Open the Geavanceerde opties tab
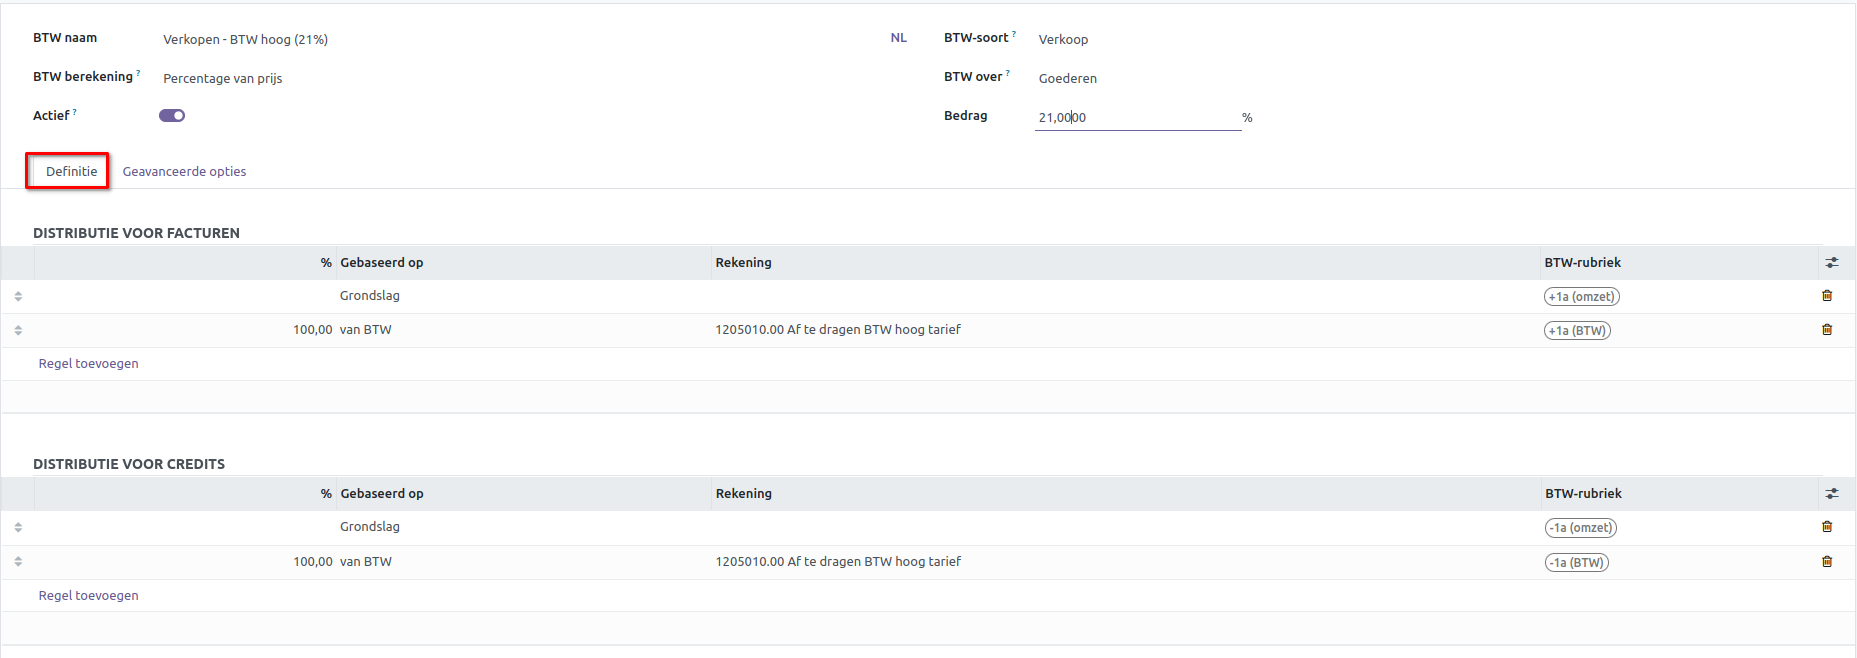 pos(184,172)
